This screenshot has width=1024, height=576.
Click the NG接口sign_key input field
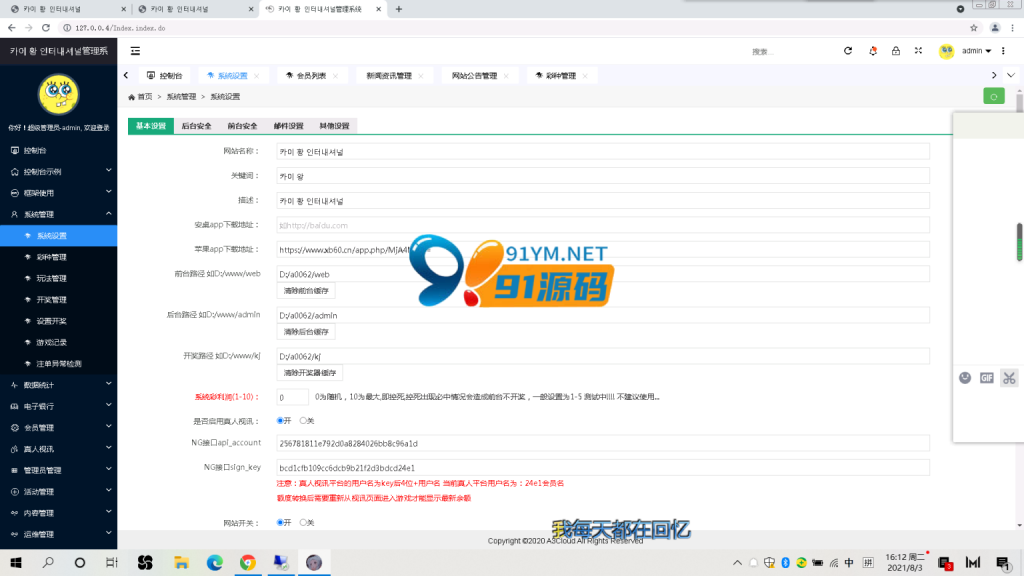pos(603,468)
